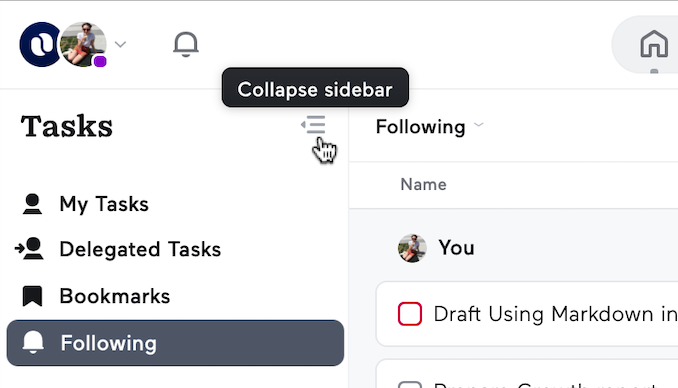Screen dimensions: 678x388
Task: Click the dark blue workspace logo
Action: [39, 45]
